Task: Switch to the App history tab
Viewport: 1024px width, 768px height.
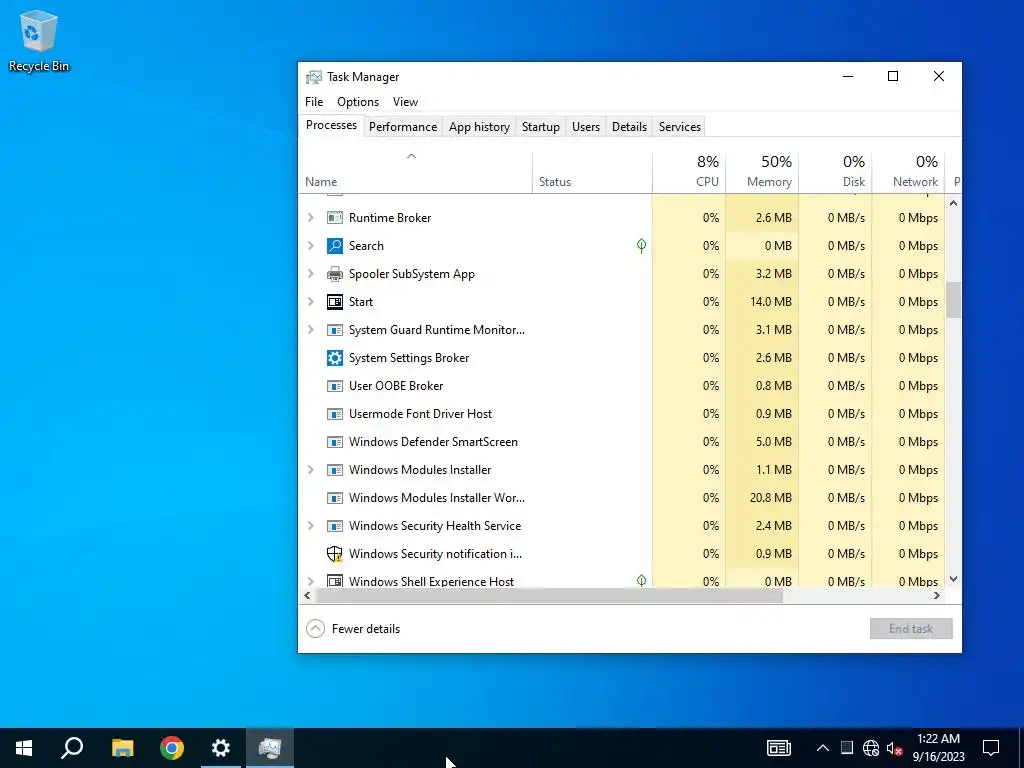Action: coord(479,127)
